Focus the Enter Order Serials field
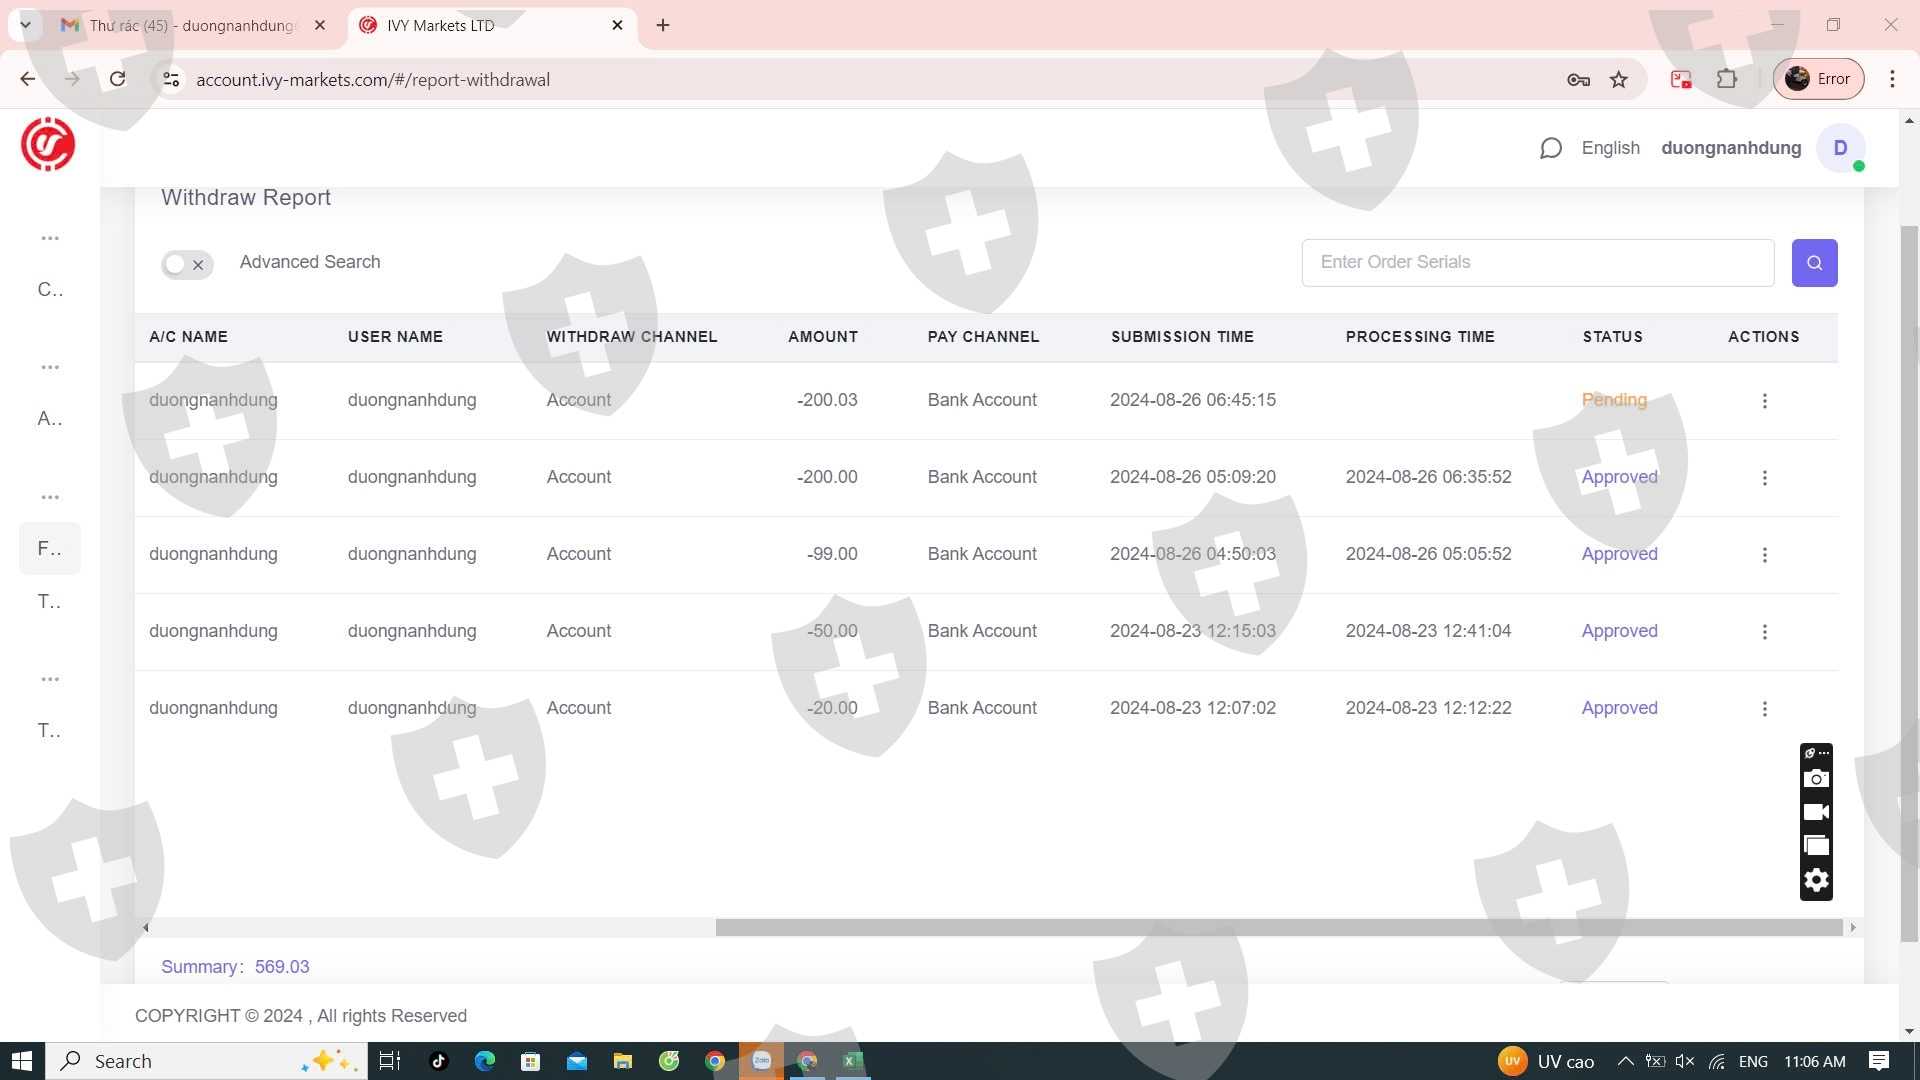Screen dimensions: 1920x1080 click(1537, 262)
